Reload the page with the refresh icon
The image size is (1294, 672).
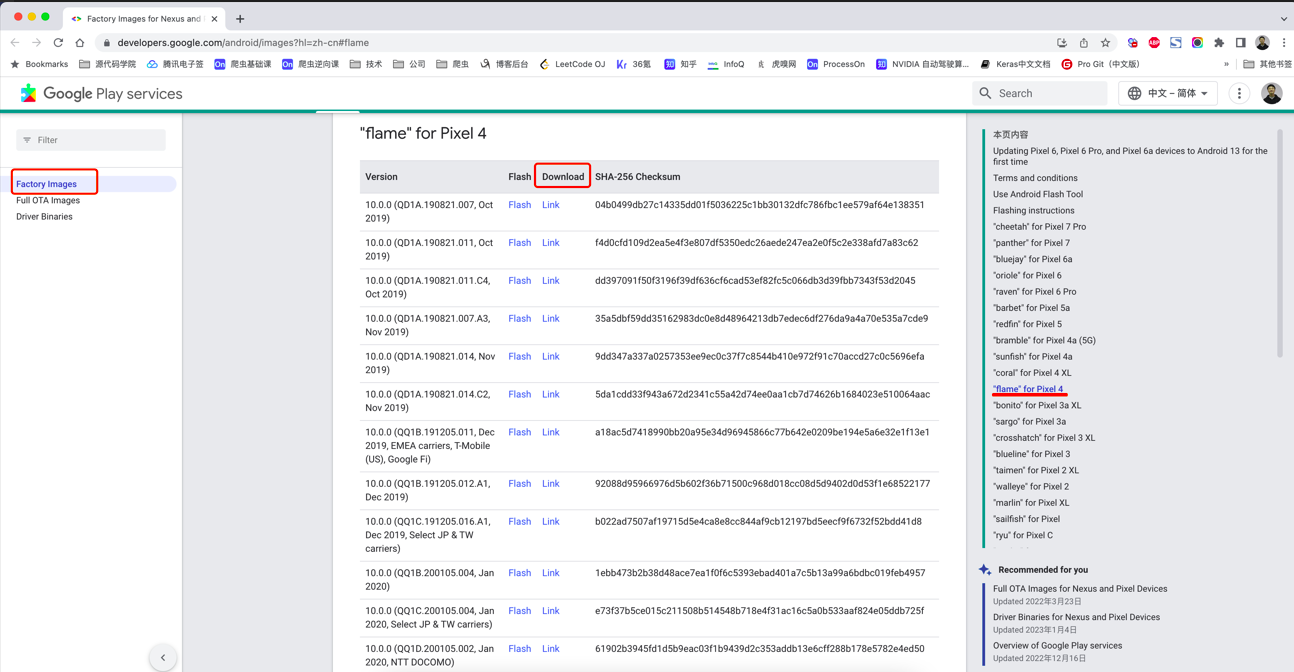coord(58,43)
